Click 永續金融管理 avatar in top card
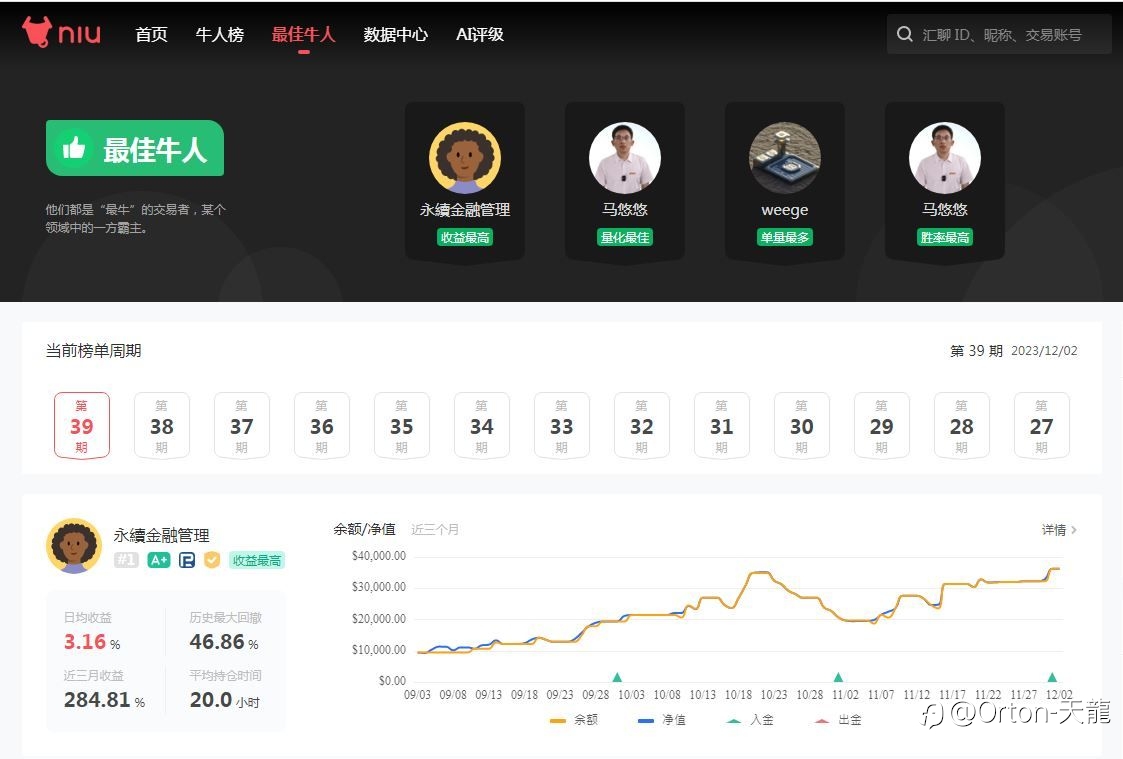 465,158
